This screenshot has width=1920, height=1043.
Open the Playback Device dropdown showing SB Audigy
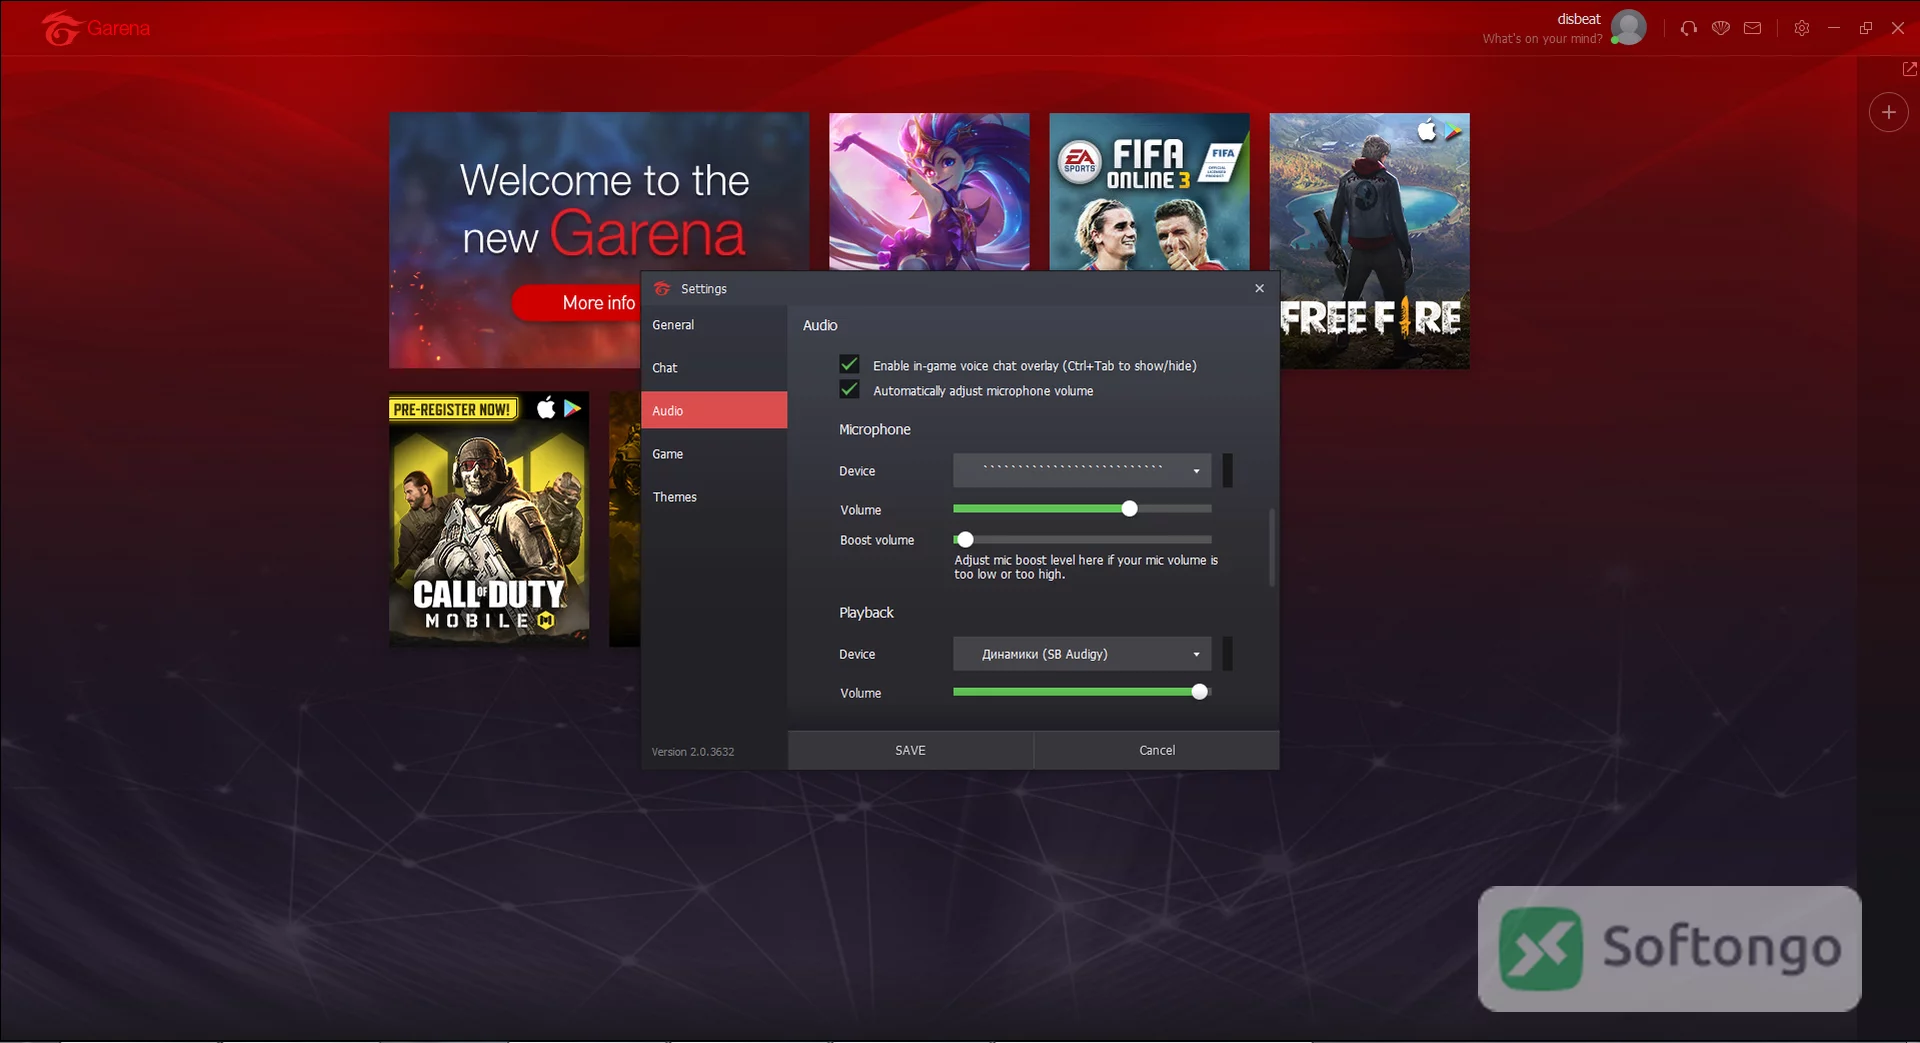click(1082, 654)
